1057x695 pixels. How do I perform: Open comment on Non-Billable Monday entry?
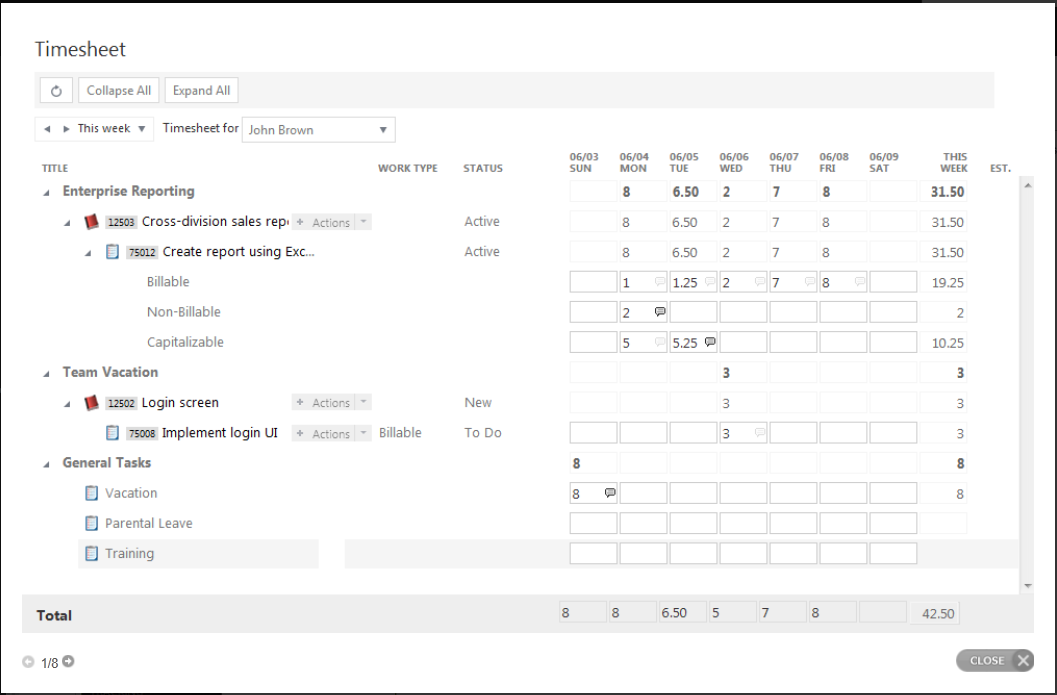tap(659, 312)
